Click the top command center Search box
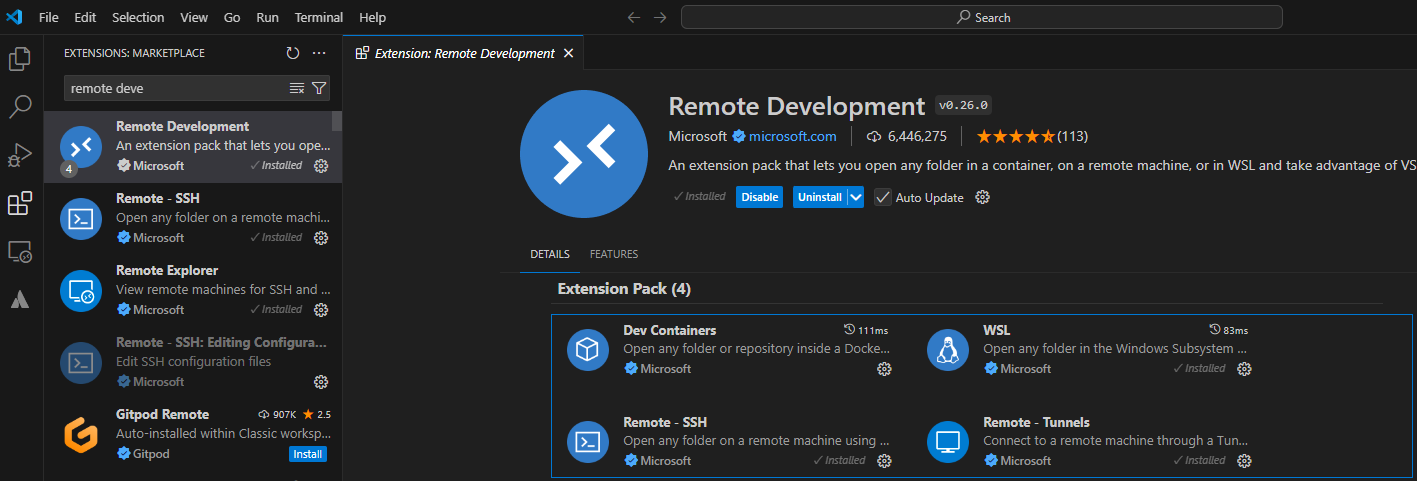 (x=982, y=17)
